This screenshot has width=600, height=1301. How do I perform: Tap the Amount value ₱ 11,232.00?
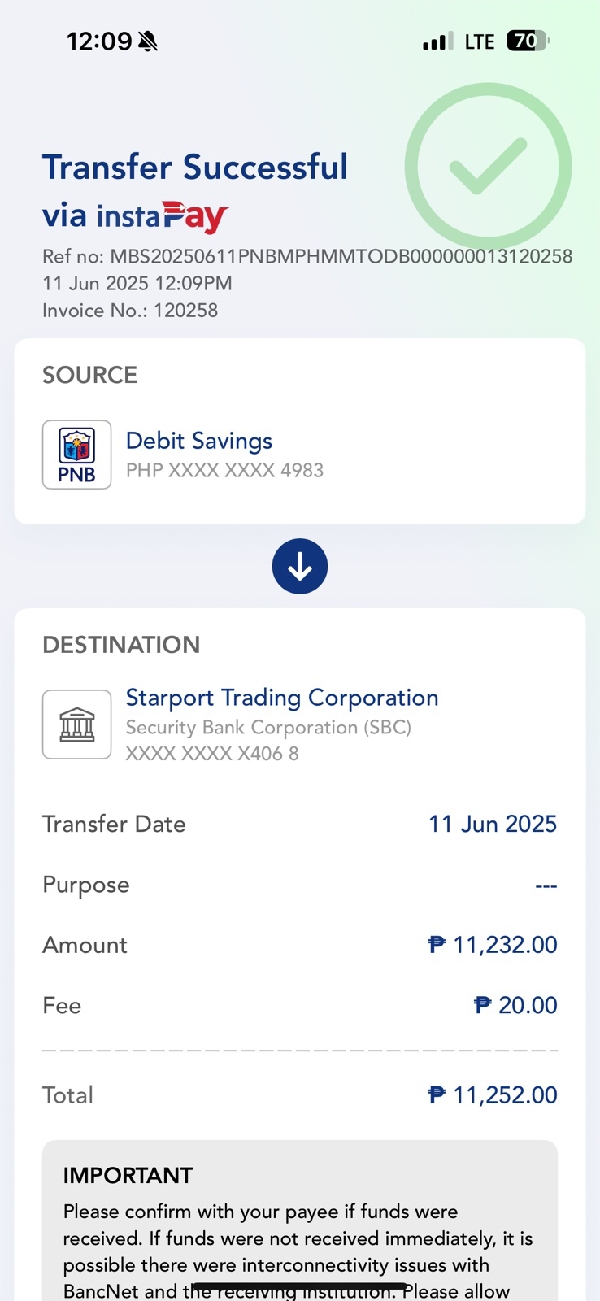492,945
